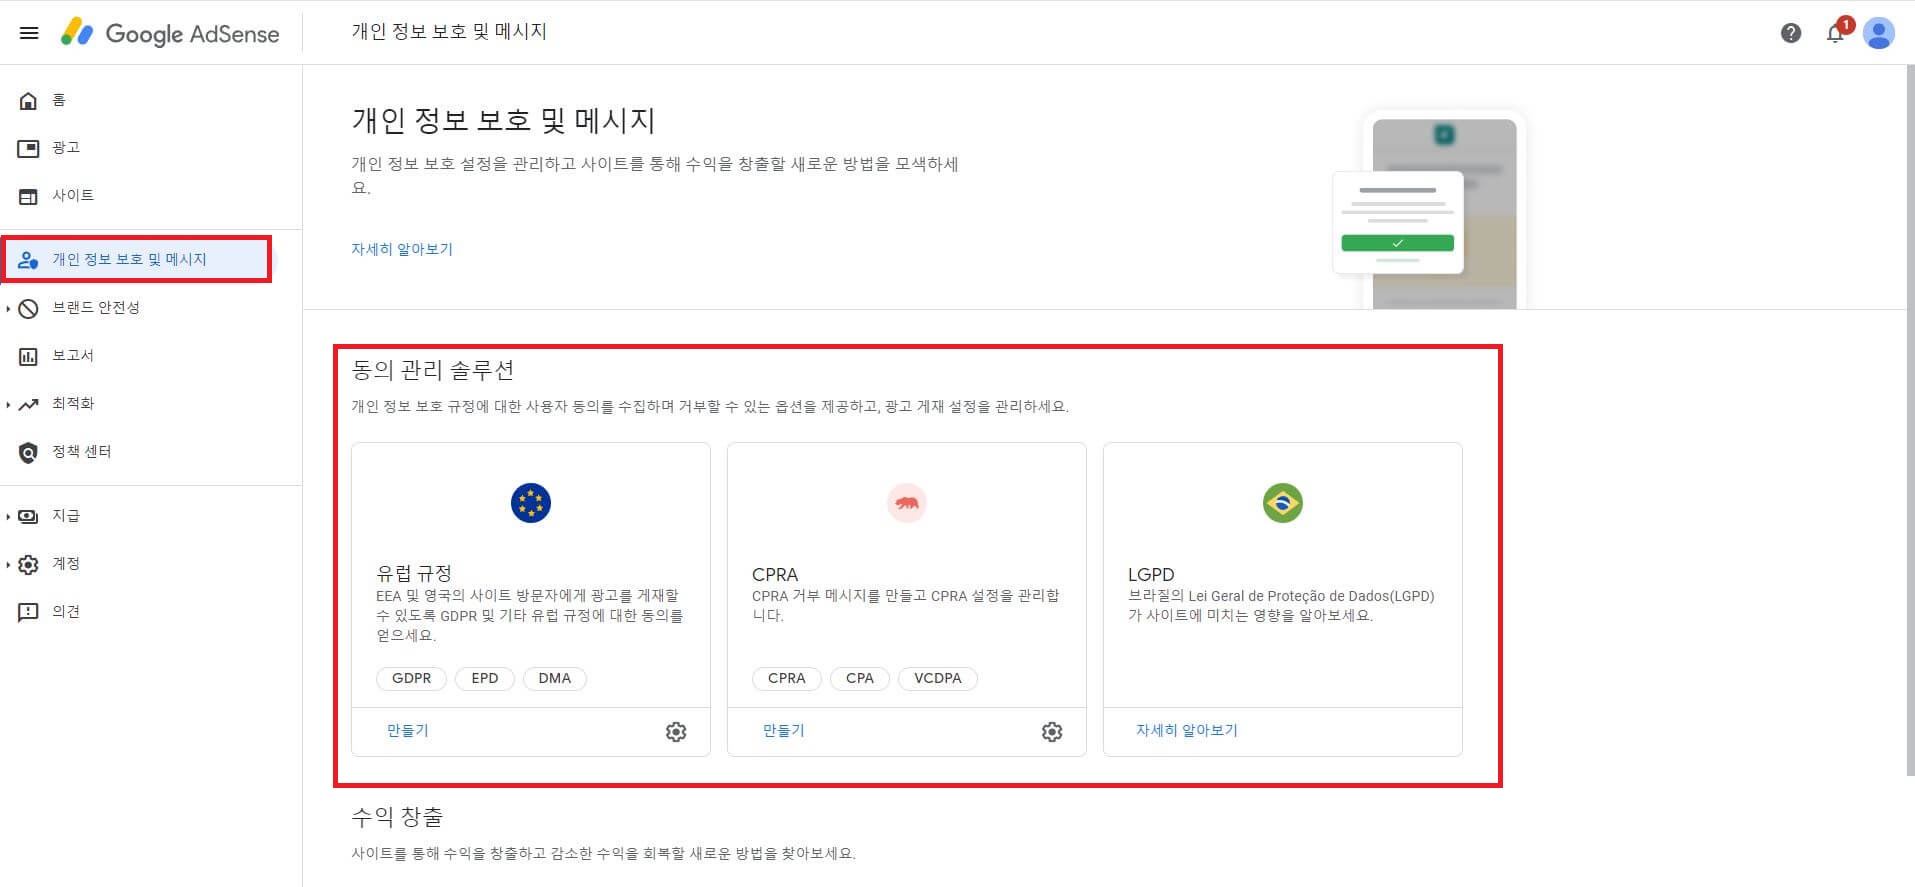Open 사이트 in the sidebar
This screenshot has height=887, width=1915.
point(73,196)
